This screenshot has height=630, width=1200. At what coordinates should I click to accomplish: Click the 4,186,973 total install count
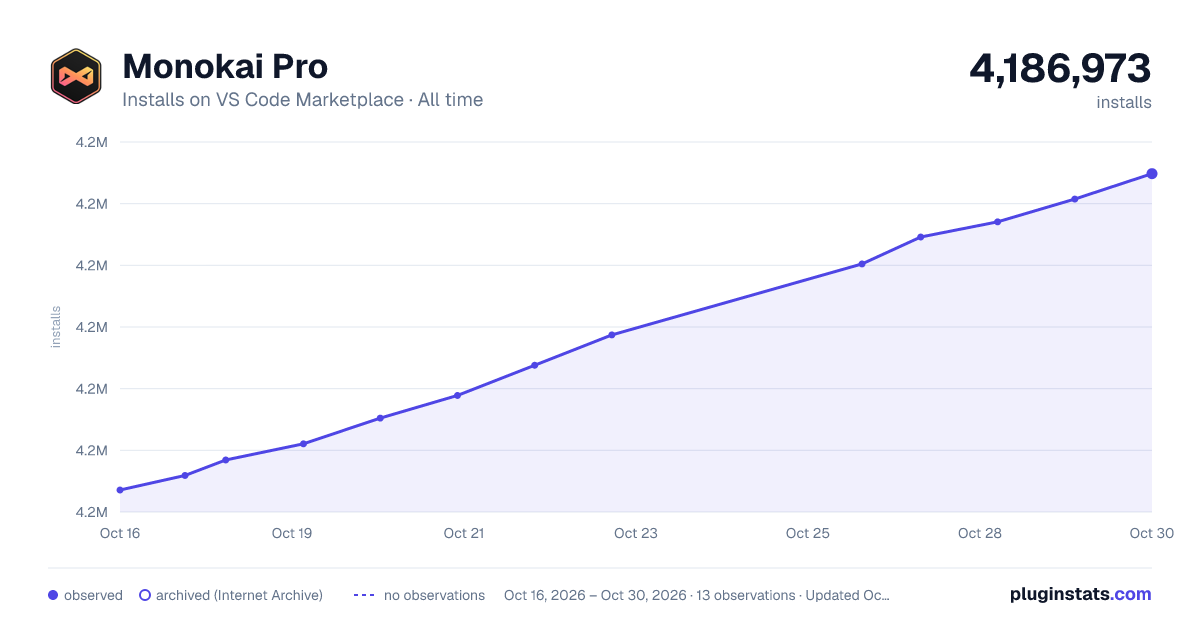[1060, 69]
